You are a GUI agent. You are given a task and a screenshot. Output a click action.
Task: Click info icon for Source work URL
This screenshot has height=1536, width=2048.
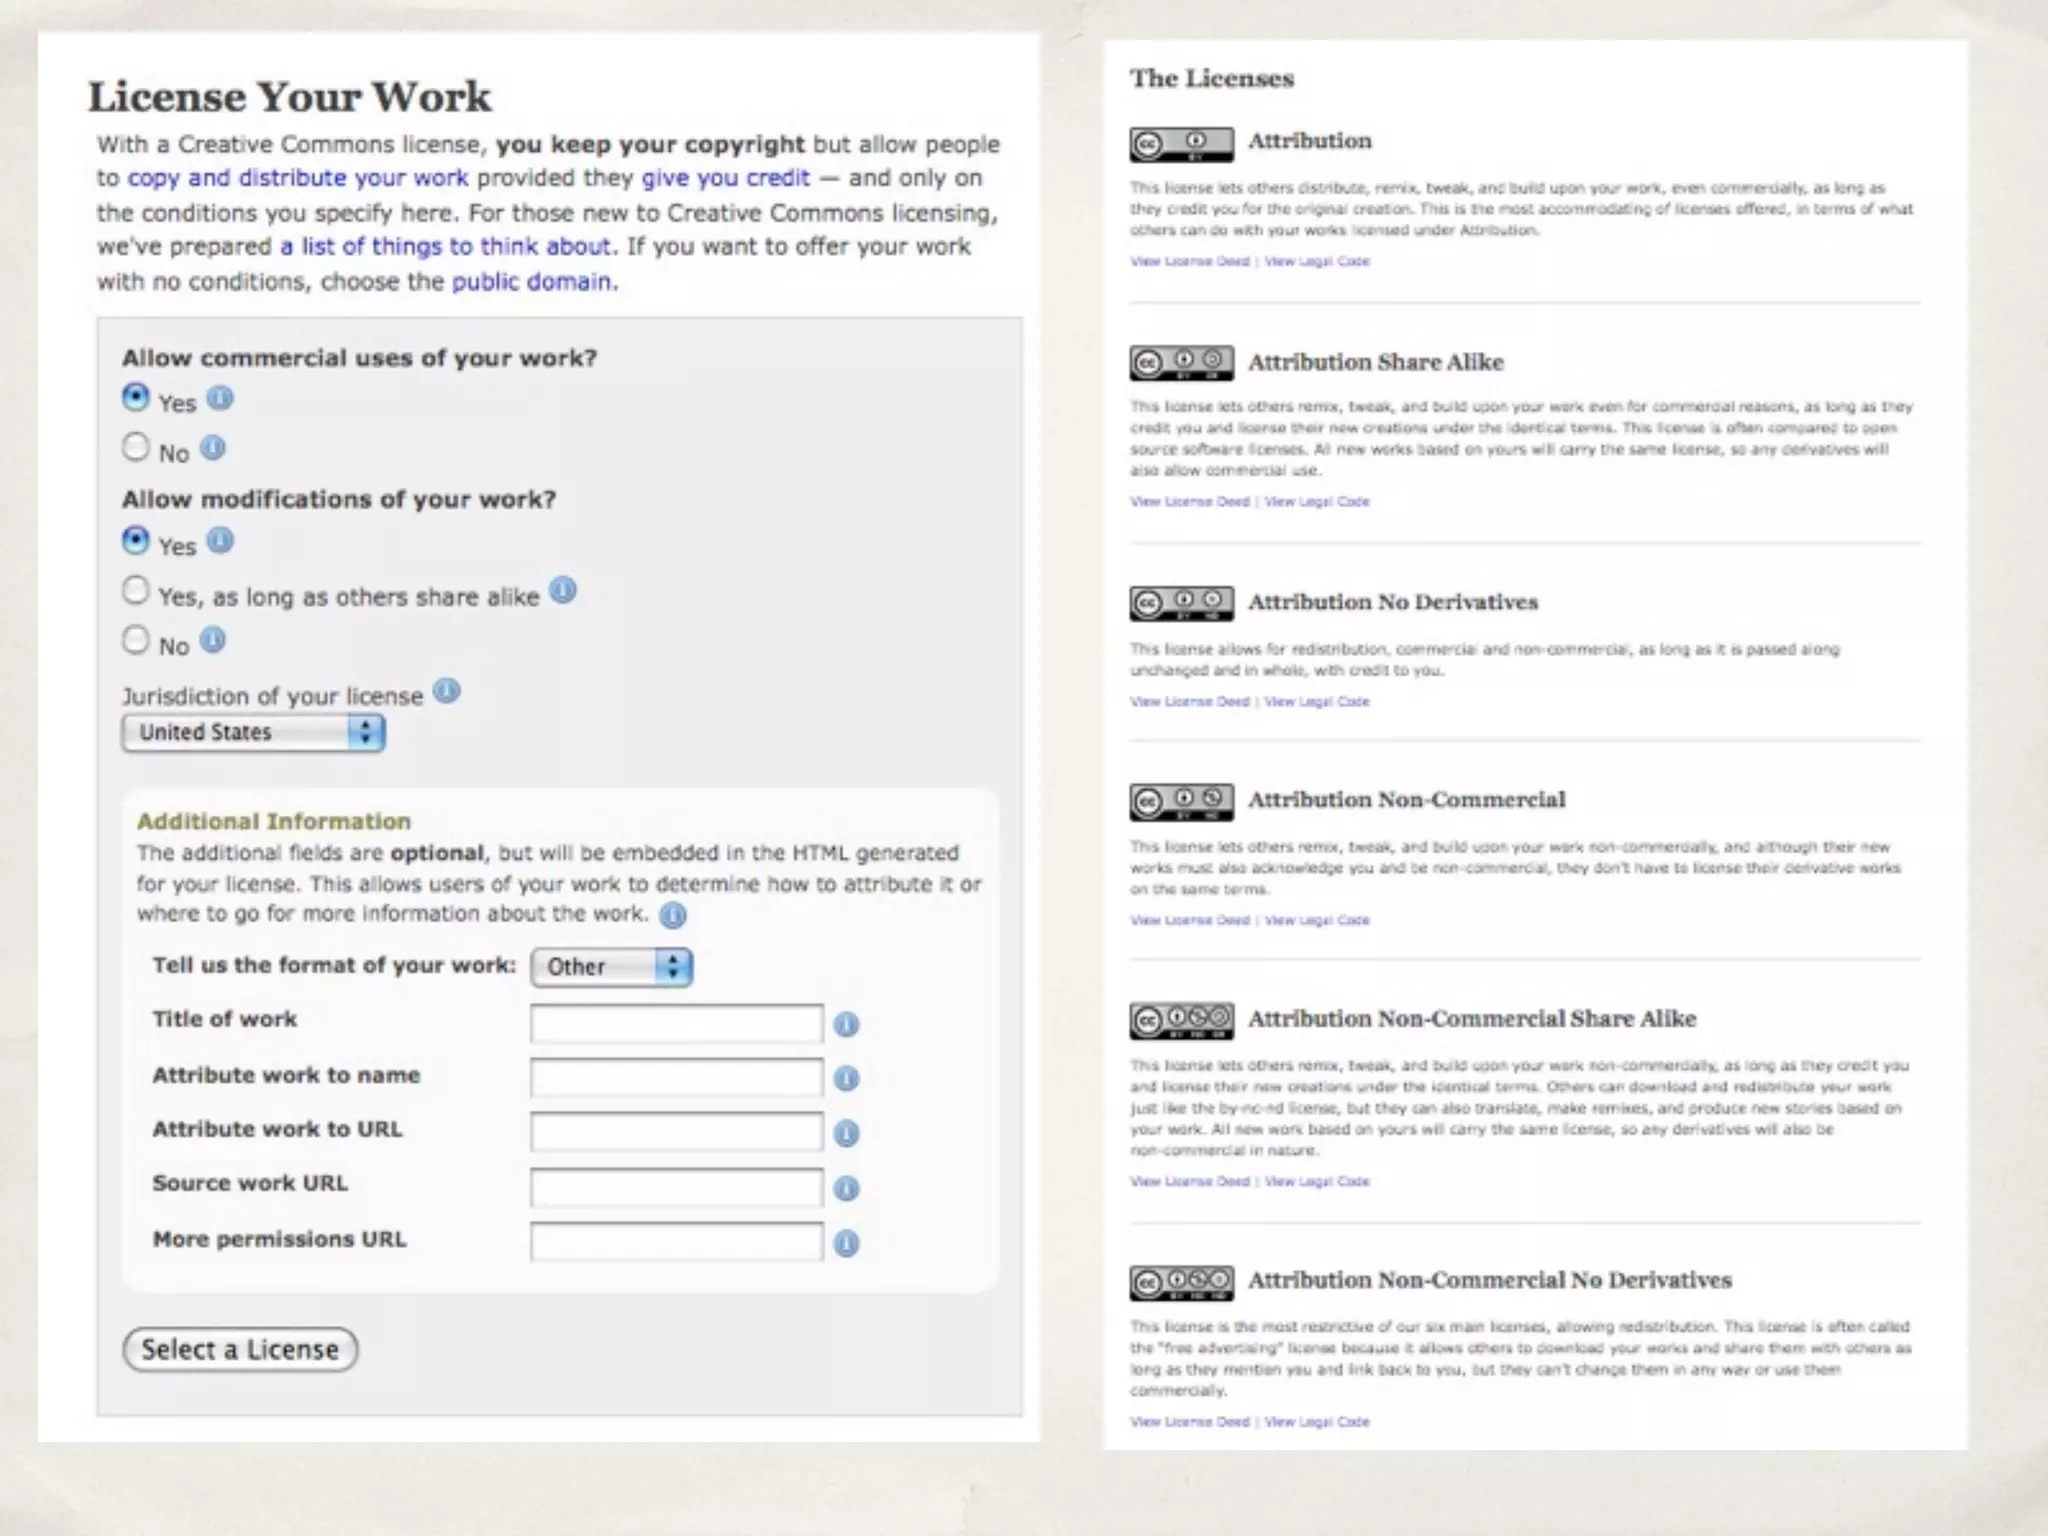point(846,1188)
